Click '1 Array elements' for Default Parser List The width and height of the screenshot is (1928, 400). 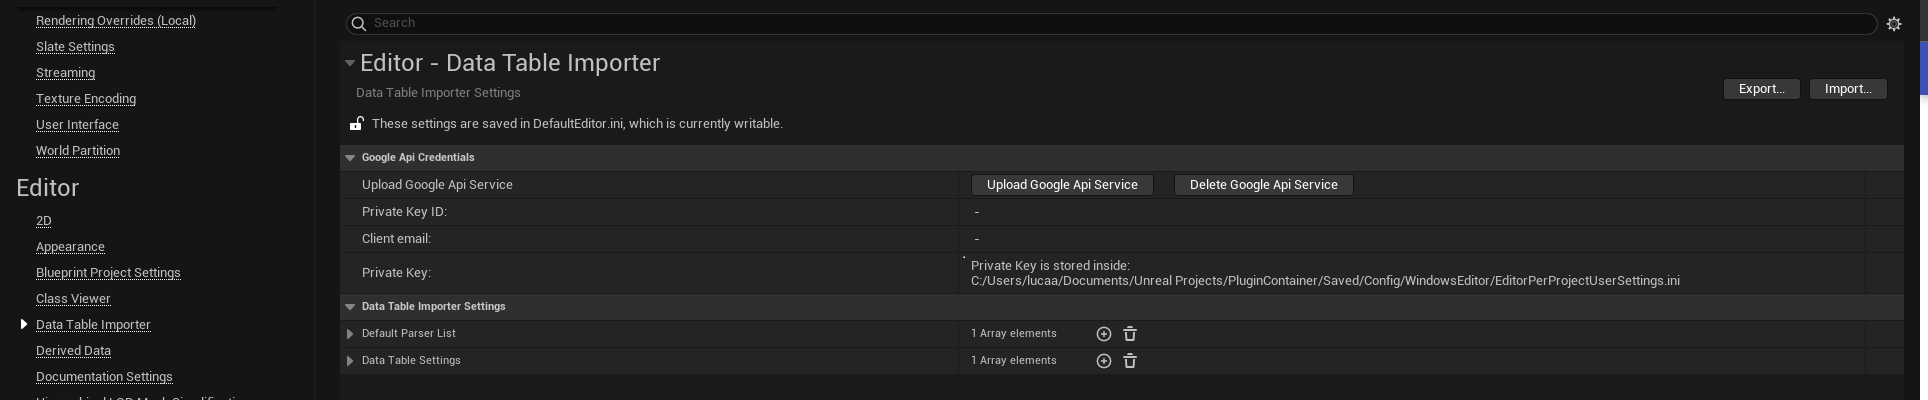coord(1014,334)
